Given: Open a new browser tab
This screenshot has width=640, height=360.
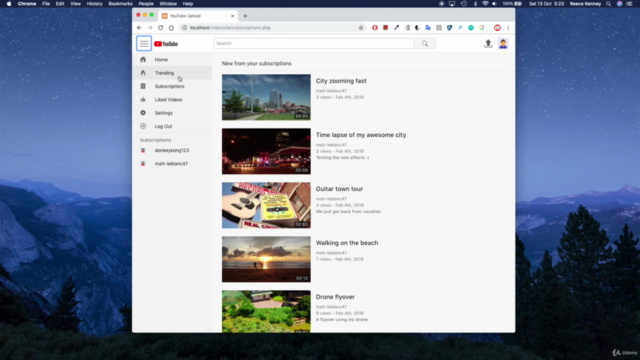Looking at the screenshot, I should [x=245, y=16].
